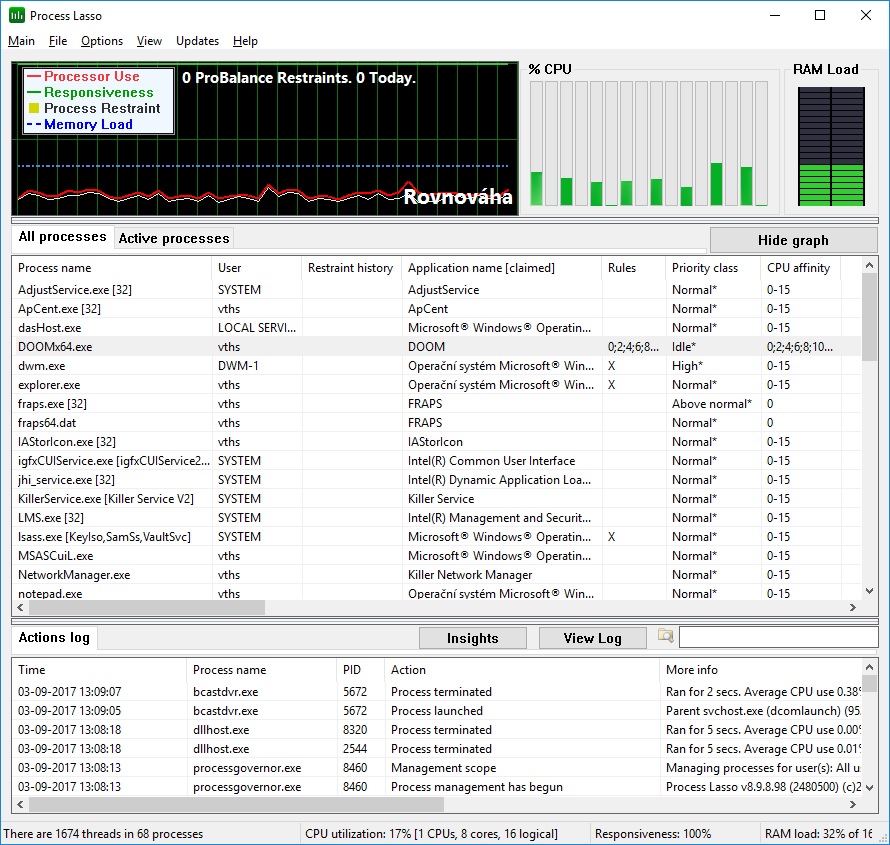The height and width of the screenshot is (845, 890).
Task: Click the Process Lasso title bar icon
Action: 17,15
